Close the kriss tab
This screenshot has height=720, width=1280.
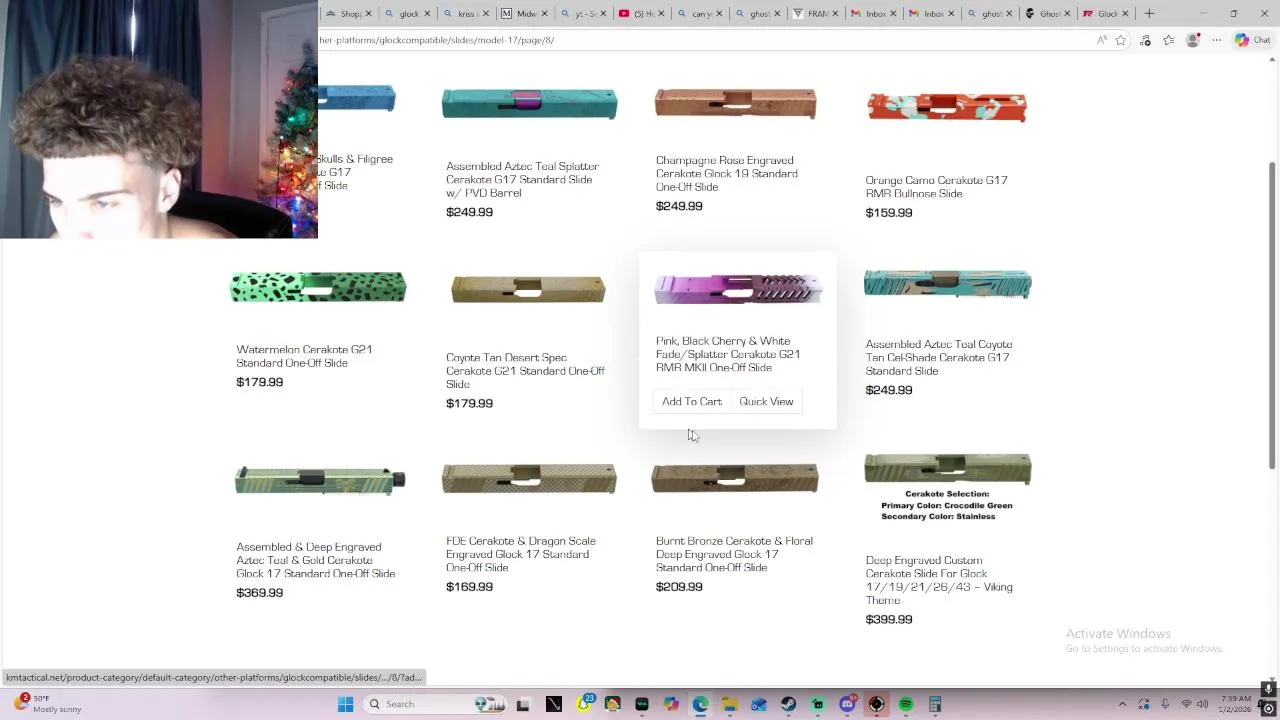[486, 14]
